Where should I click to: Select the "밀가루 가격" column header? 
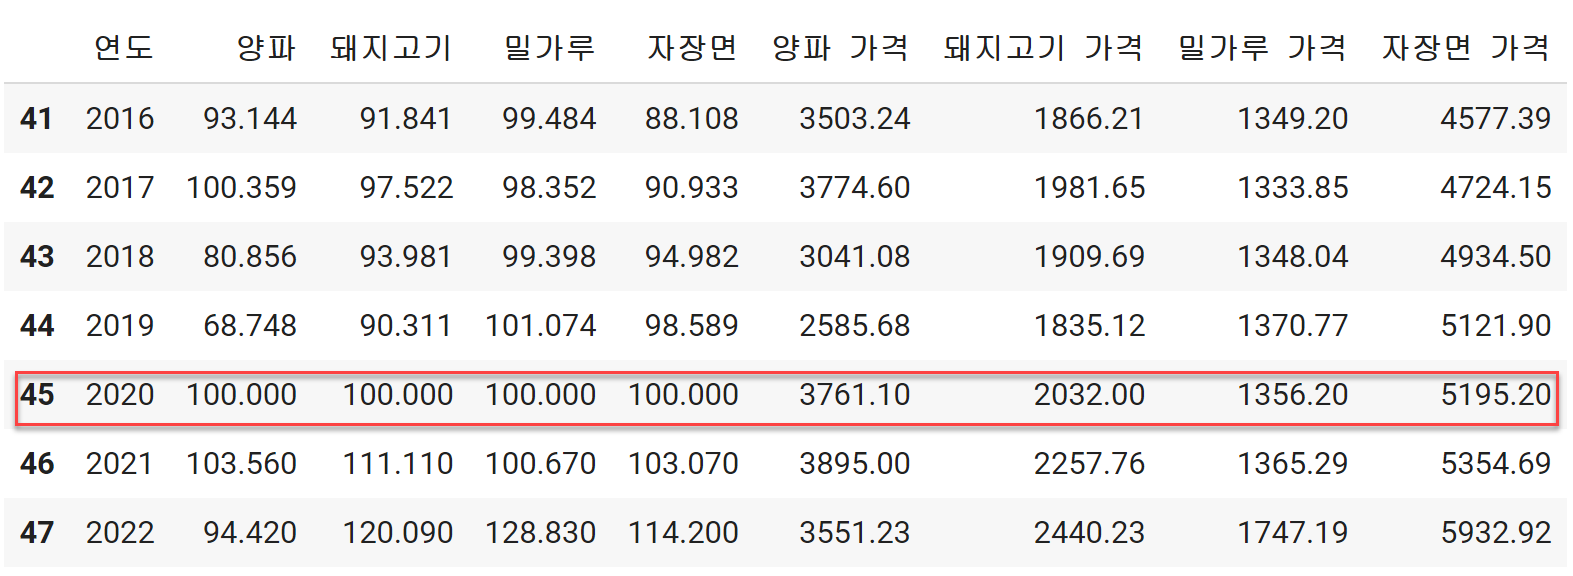tap(1263, 47)
